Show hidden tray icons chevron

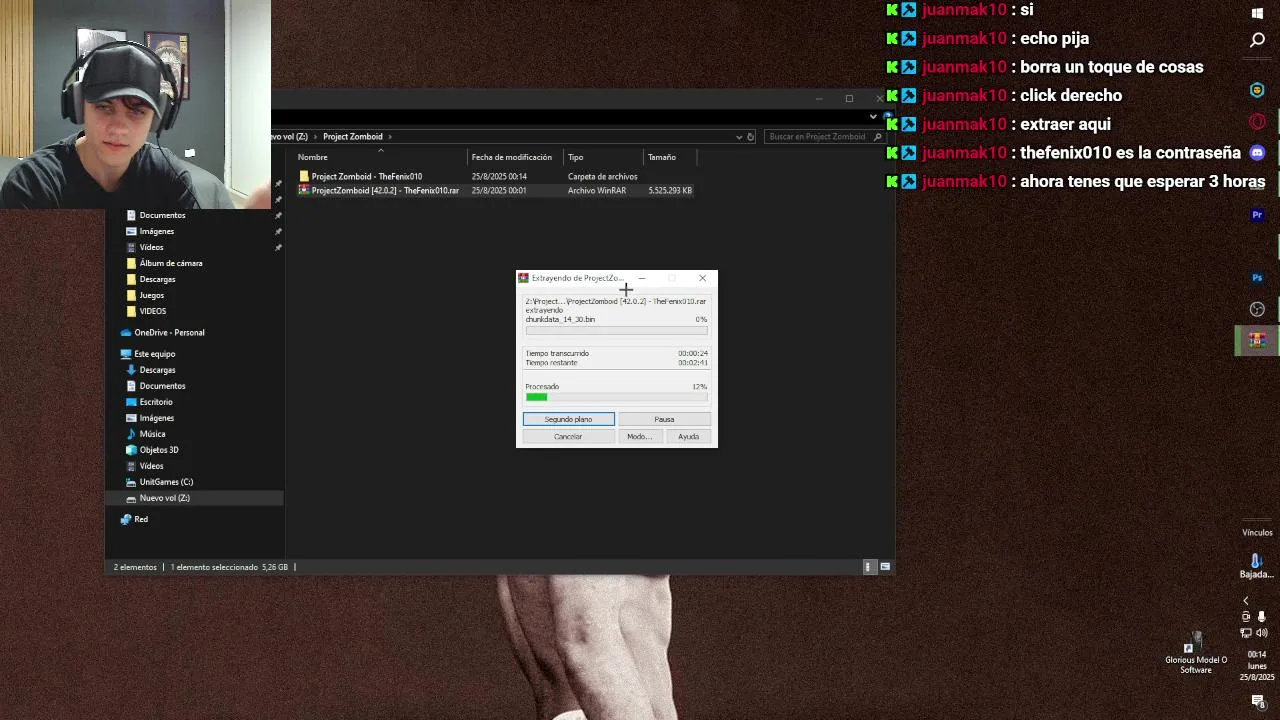pos(1246,601)
